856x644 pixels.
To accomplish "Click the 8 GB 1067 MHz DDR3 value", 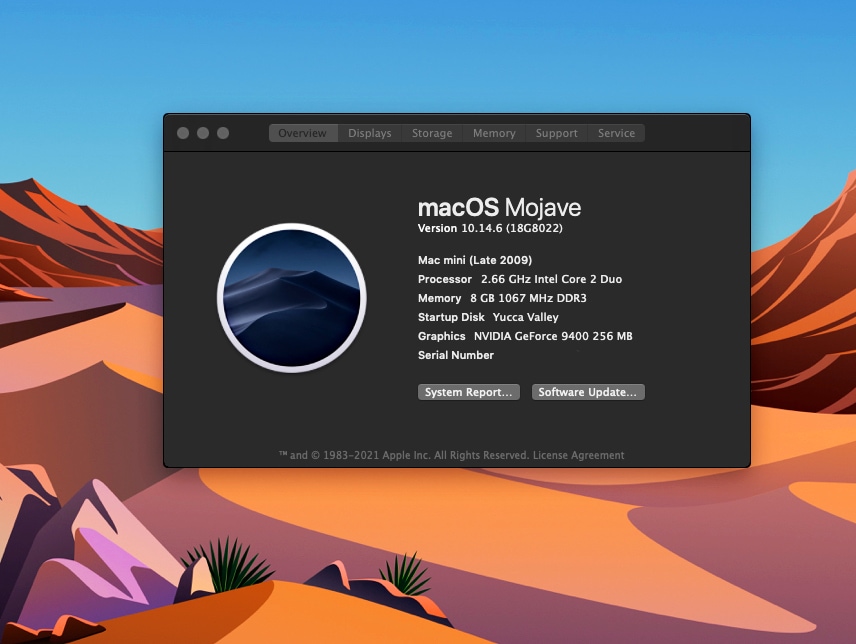I will [528, 298].
